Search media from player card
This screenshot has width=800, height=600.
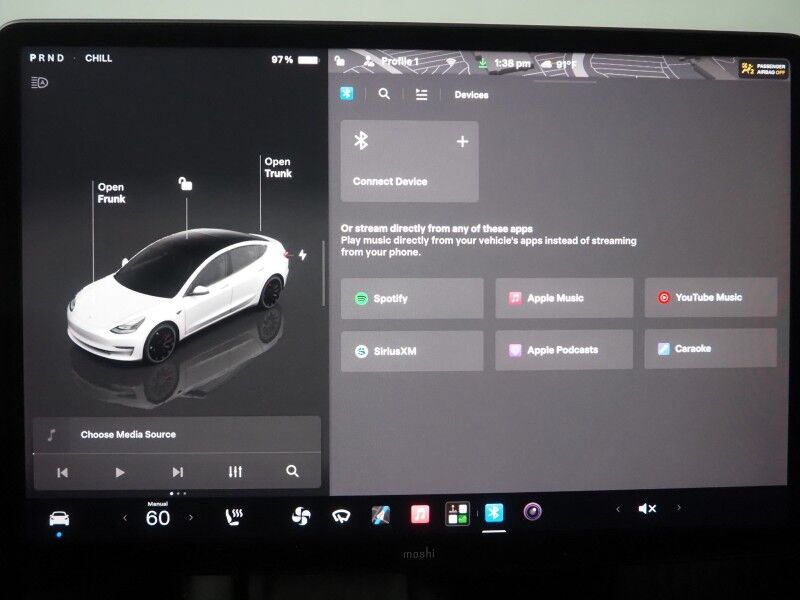(292, 471)
